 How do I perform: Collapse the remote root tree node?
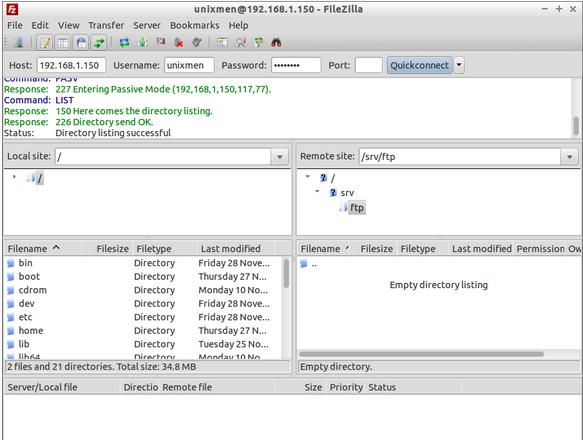307,176
